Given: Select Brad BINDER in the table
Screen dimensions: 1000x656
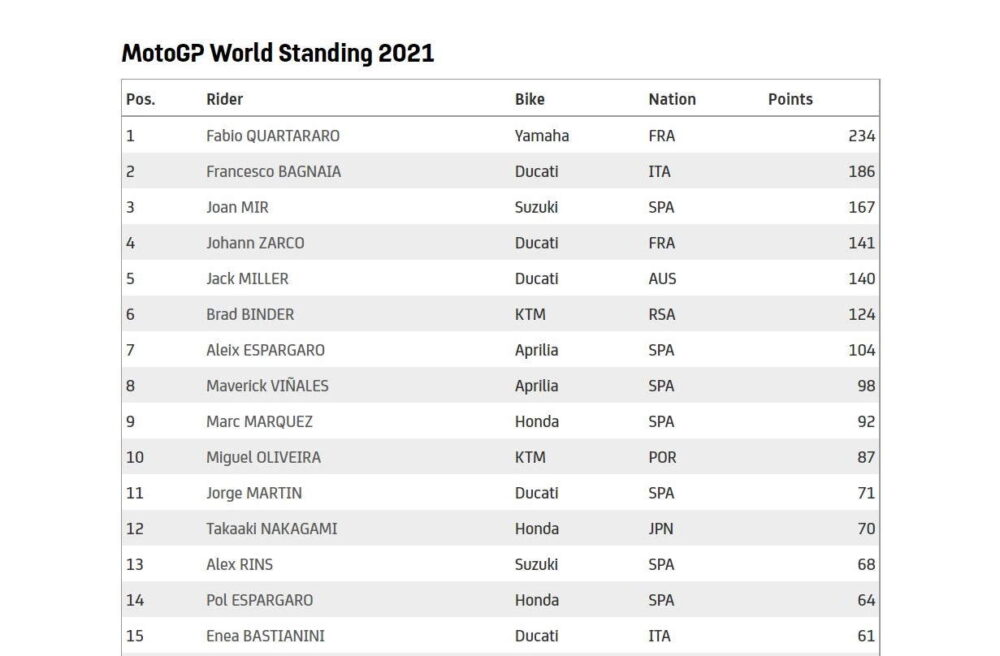Looking at the screenshot, I should coord(250,314).
